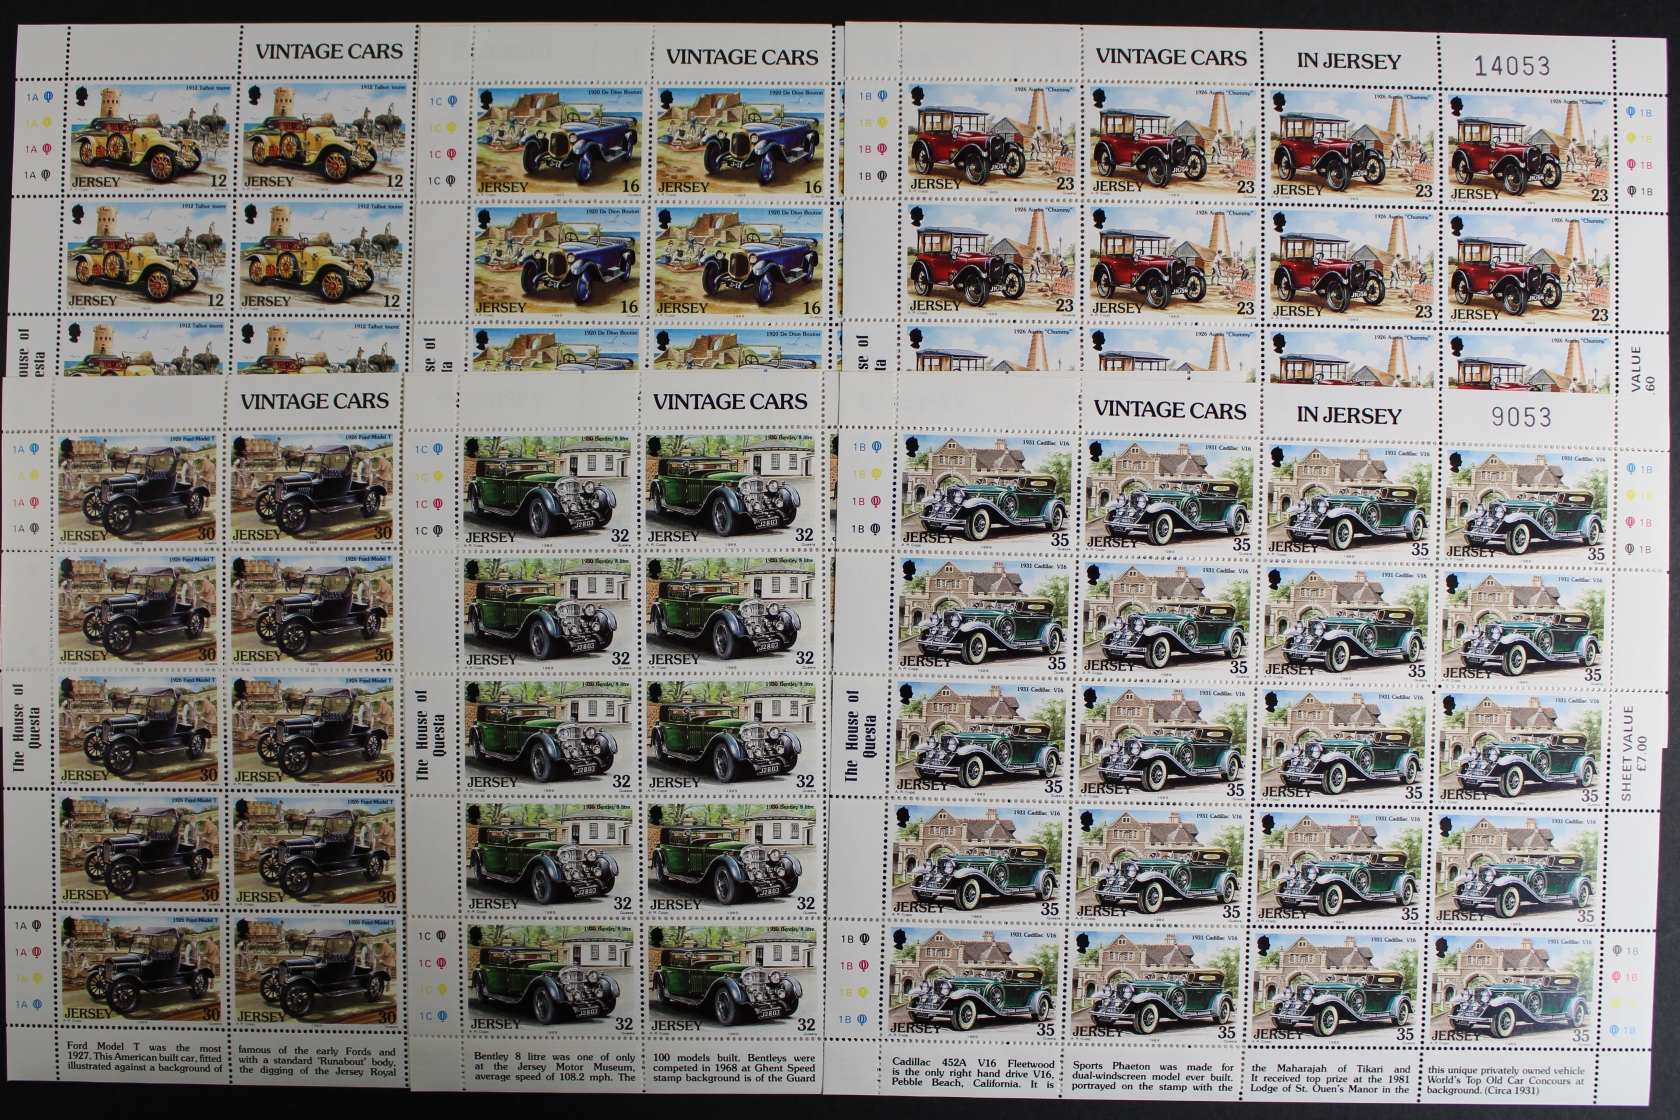1680x1120 pixels.
Task: Select the magenta 1C balloon mark on De Dion Bouton sheet
Action: tap(452, 154)
